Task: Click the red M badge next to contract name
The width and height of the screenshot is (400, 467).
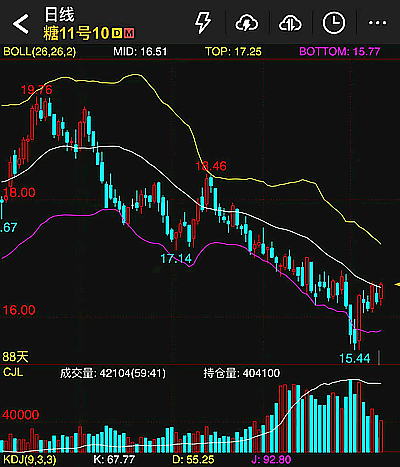Action: (x=129, y=33)
